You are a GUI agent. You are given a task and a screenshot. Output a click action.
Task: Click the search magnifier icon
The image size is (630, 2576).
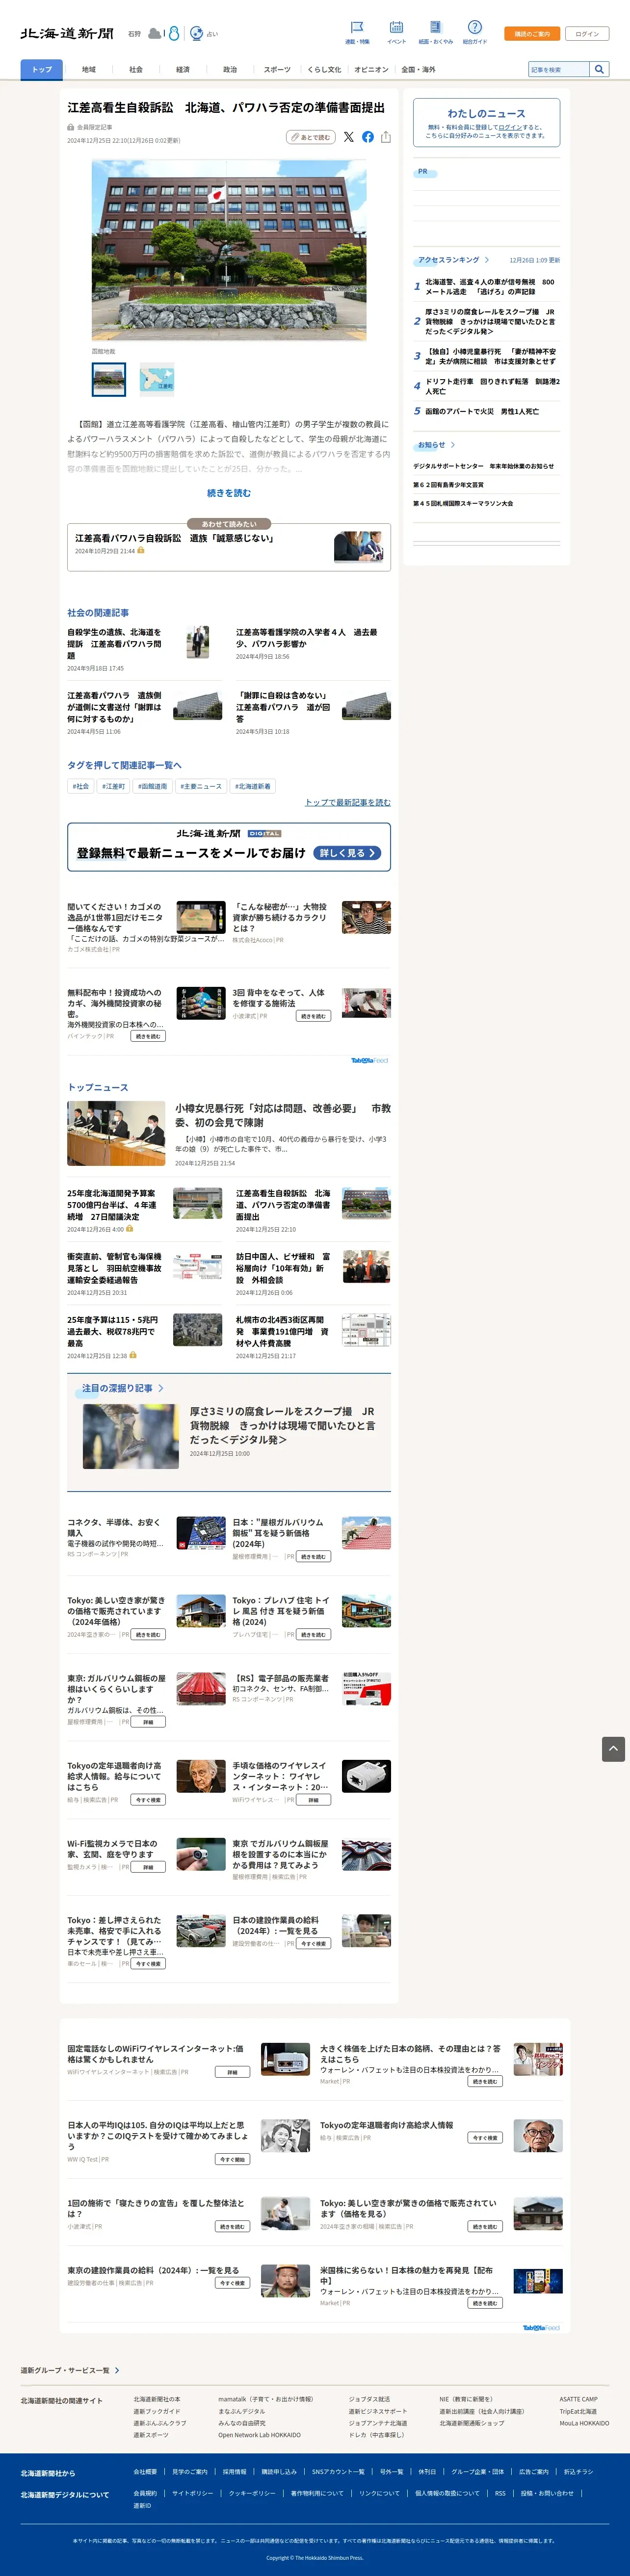(x=599, y=69)
